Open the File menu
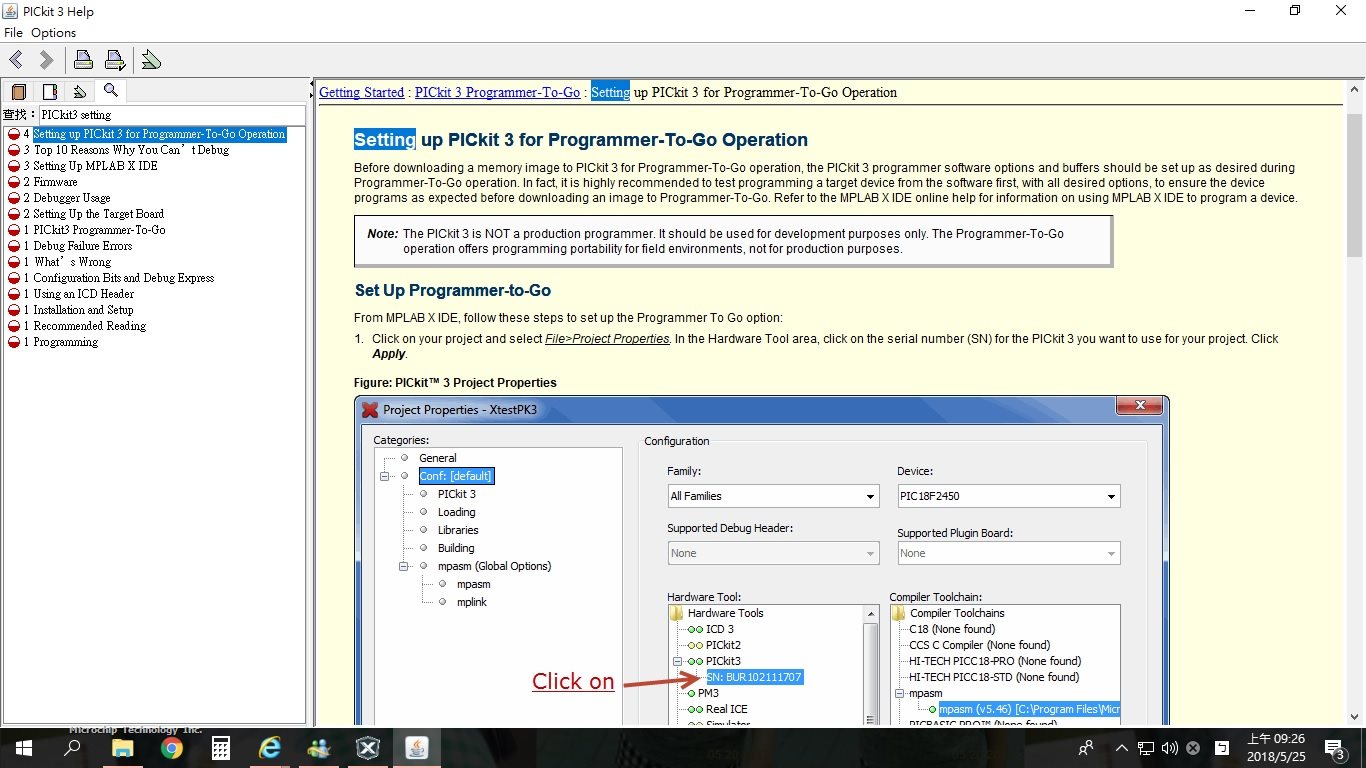 13,33
